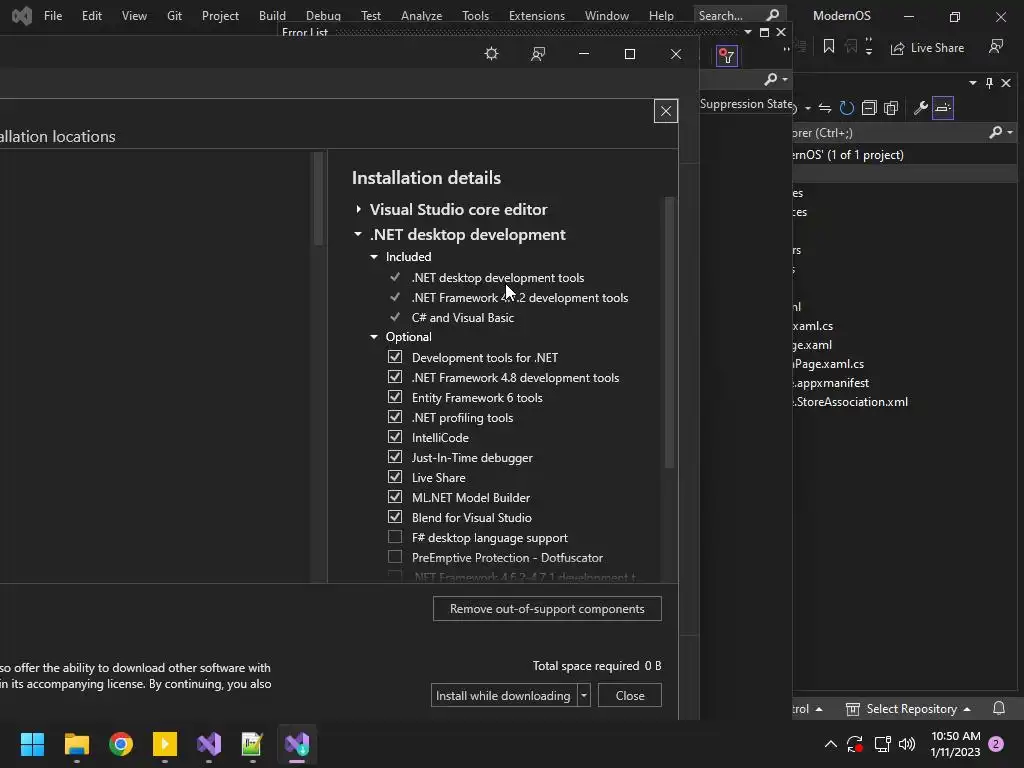The height and width of the screenshot is (768, 1024).
Task: Pin the Solution Explorer panel
Action: [989, 83]
